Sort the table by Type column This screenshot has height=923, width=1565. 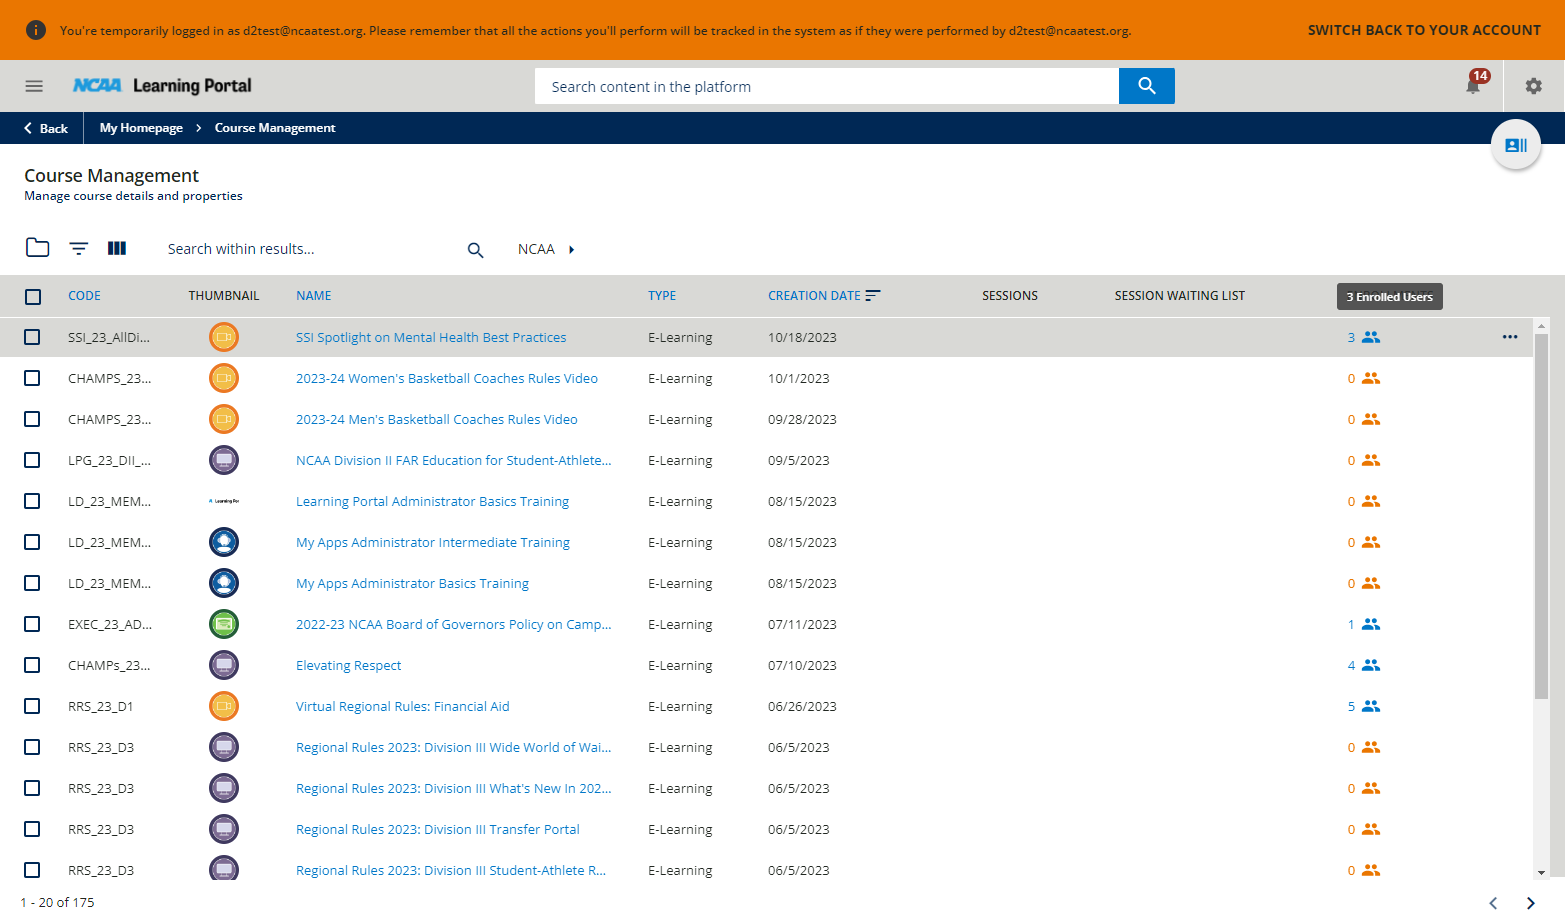[662, 295]
